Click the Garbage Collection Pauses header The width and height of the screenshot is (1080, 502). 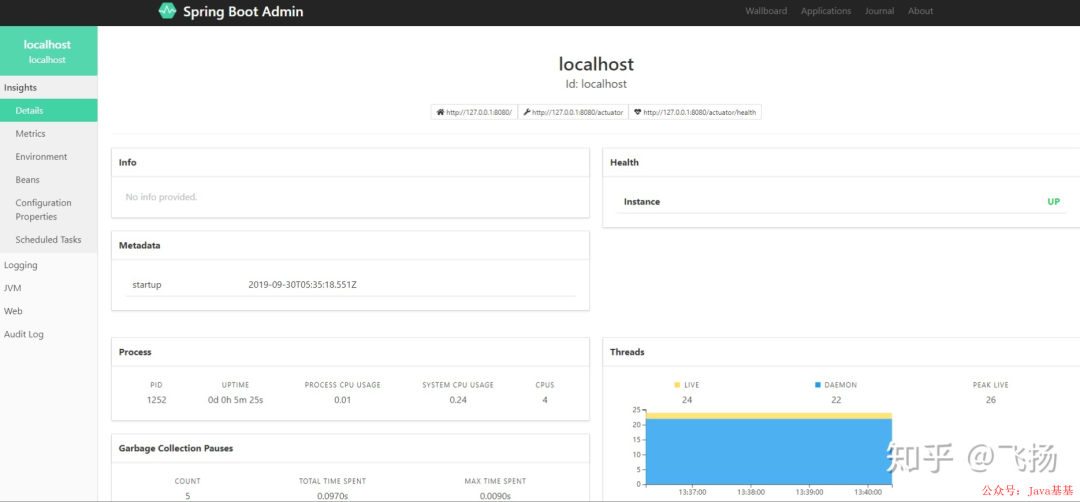pyautogui.click(x=350, y=448)
